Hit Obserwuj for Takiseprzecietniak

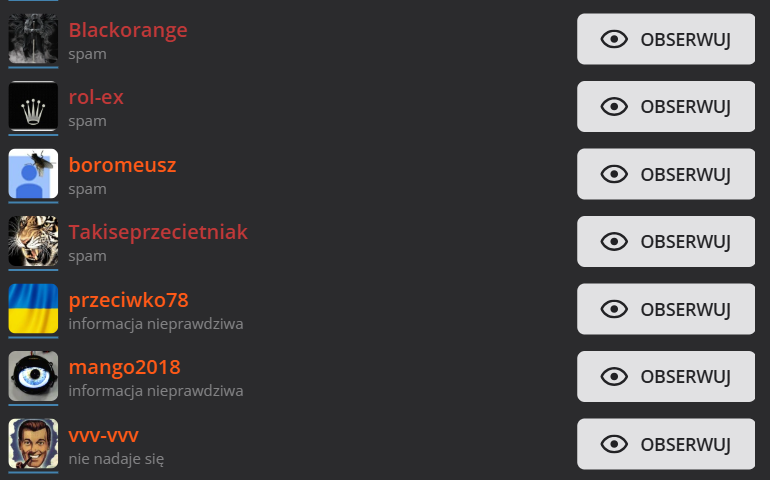(x=666, y=241)
